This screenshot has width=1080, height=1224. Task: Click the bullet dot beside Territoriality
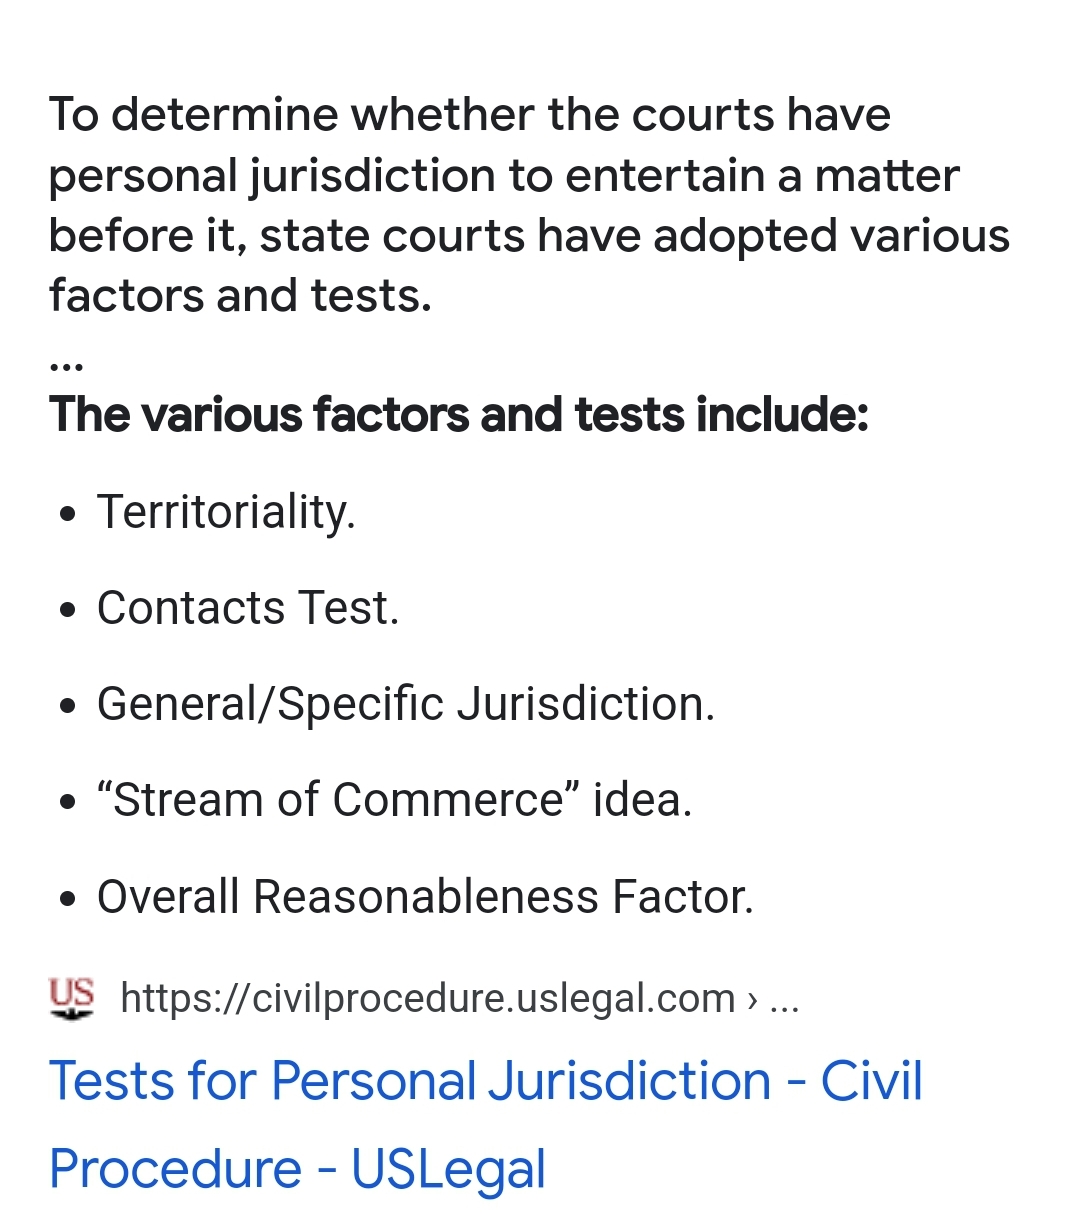[68, 515]
